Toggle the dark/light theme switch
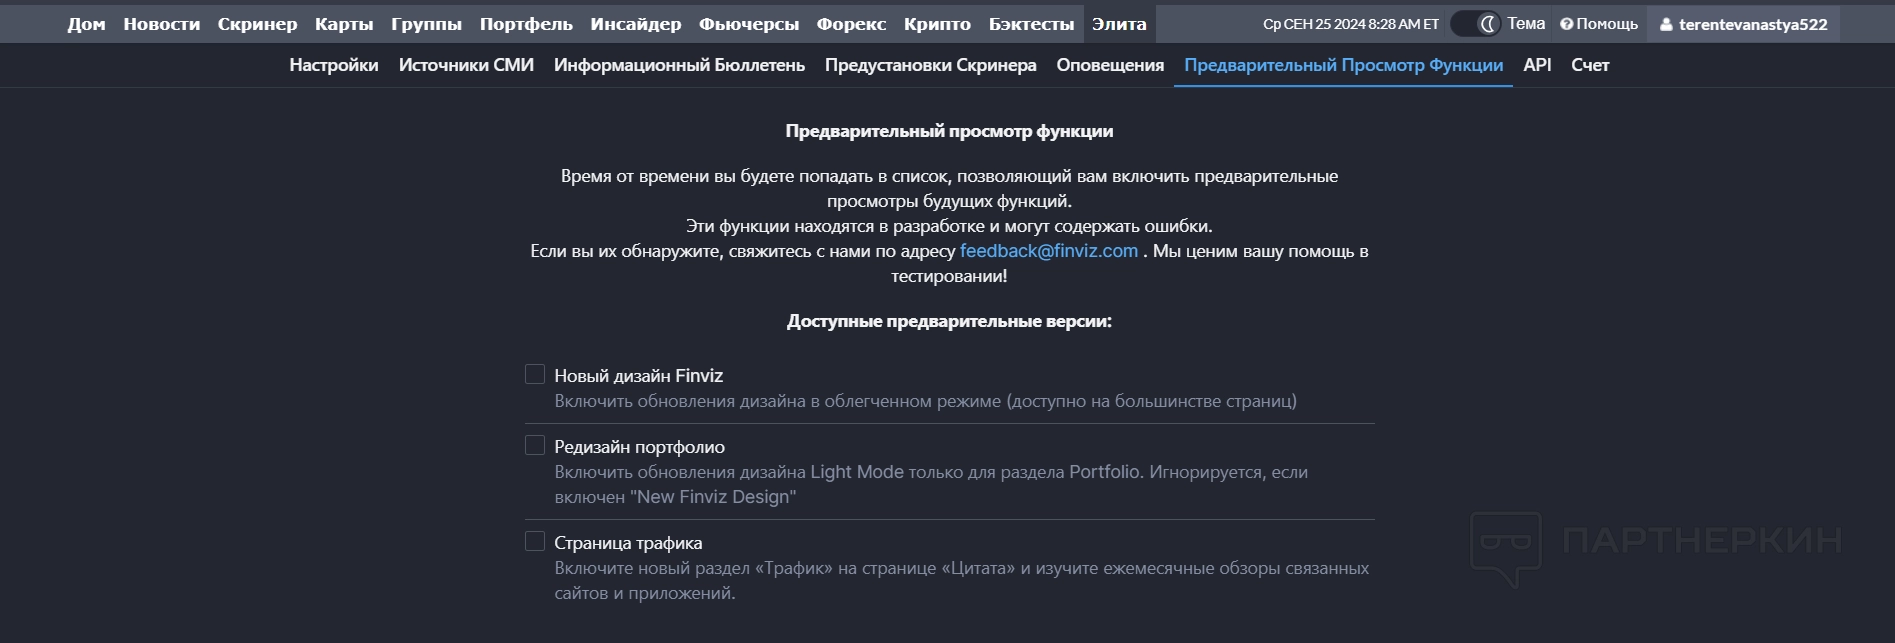The width and height of the screenshot is (1895, 643). (1475, 24)
